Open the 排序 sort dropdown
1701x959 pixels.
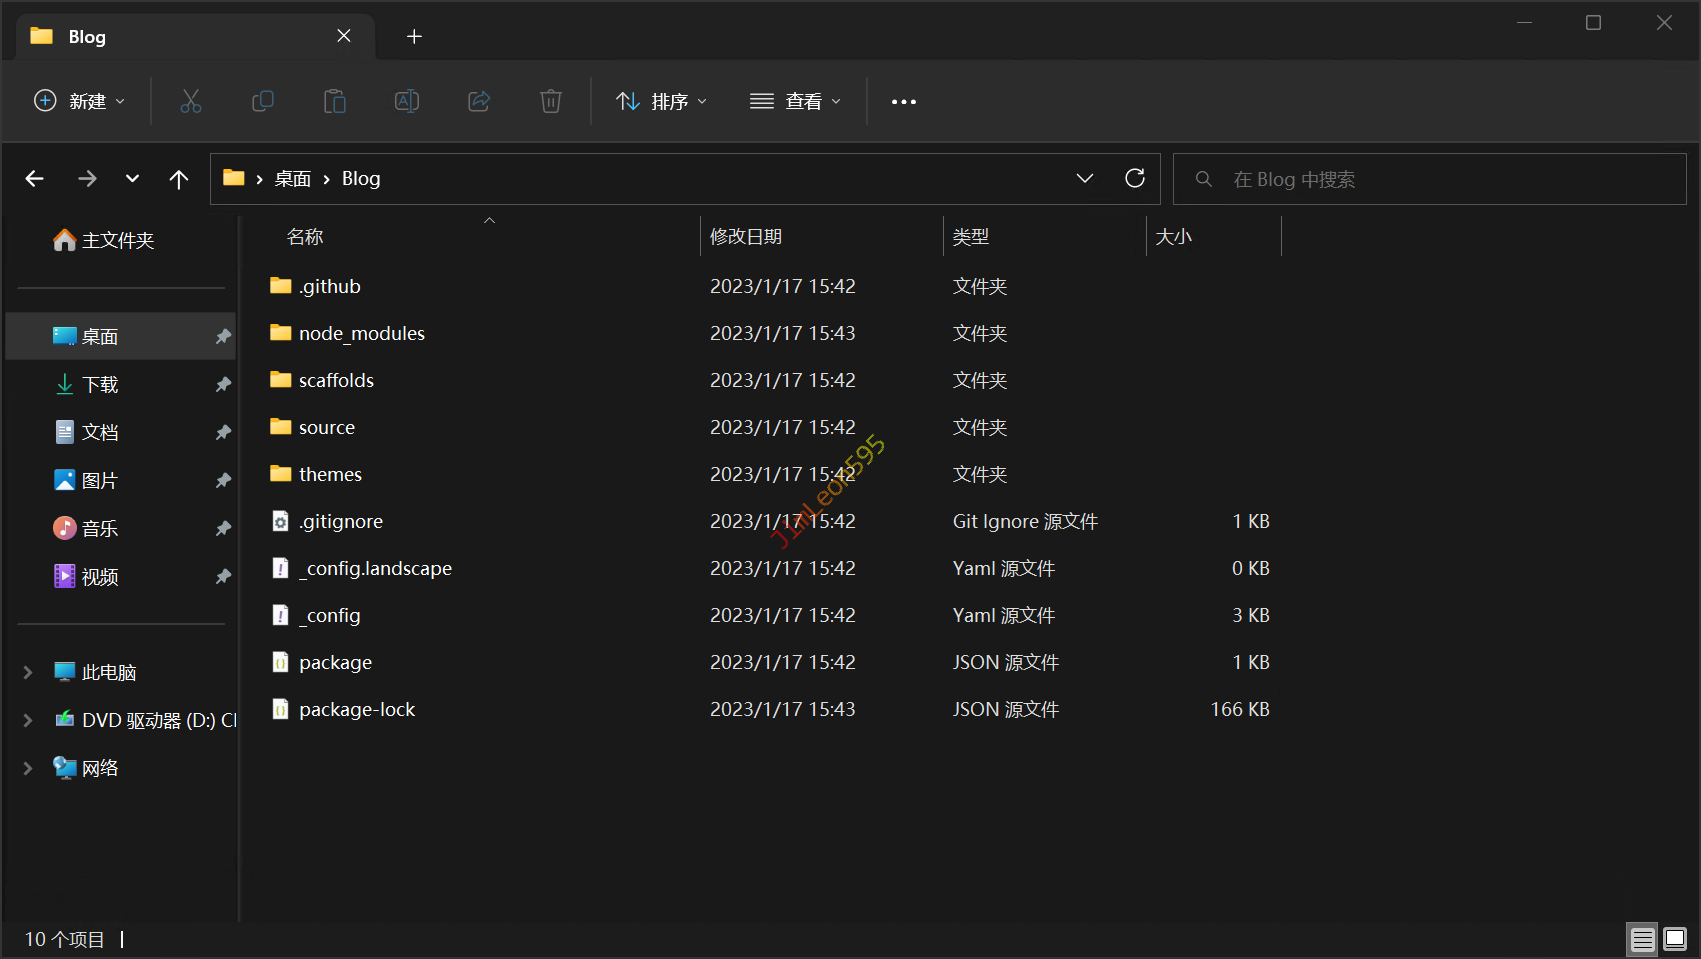[661, 101]
